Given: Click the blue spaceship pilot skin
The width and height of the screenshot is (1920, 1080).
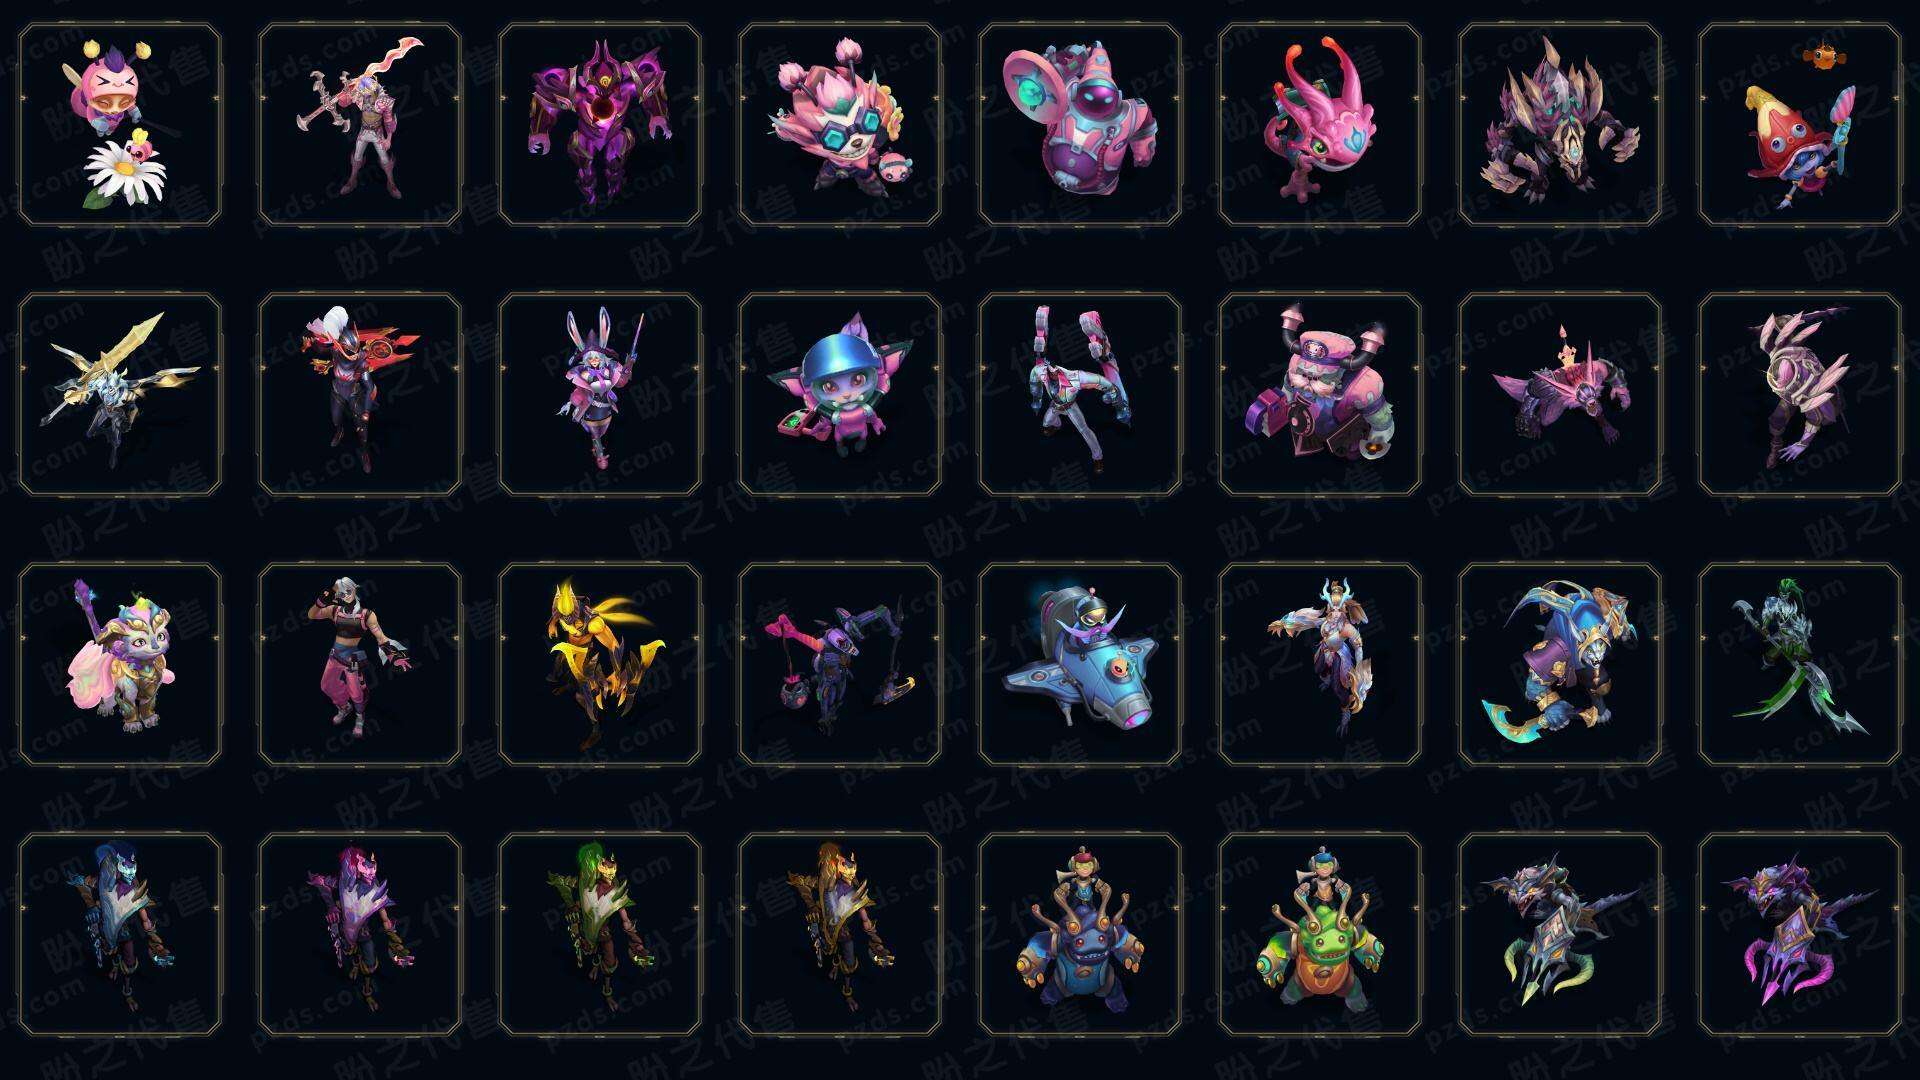Looking at the screenshot, I should [1080, 664].
